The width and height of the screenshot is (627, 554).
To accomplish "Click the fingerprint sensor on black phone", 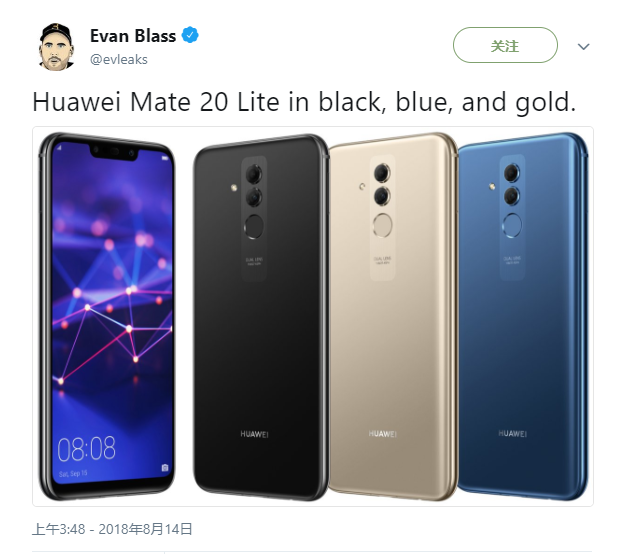I will 254,226.
